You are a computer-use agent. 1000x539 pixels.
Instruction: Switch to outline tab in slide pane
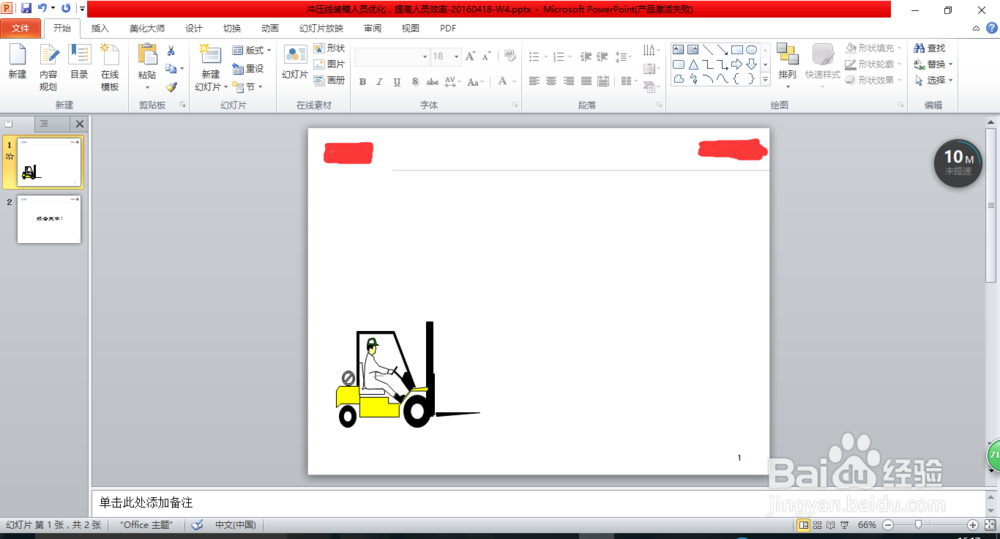tap(43, 124)
